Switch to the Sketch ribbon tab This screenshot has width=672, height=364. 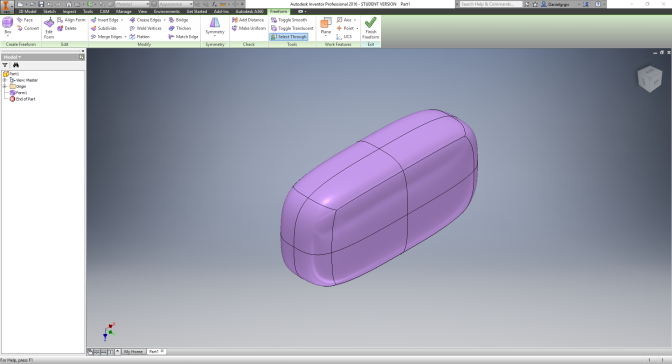click(x=49, y=12)
